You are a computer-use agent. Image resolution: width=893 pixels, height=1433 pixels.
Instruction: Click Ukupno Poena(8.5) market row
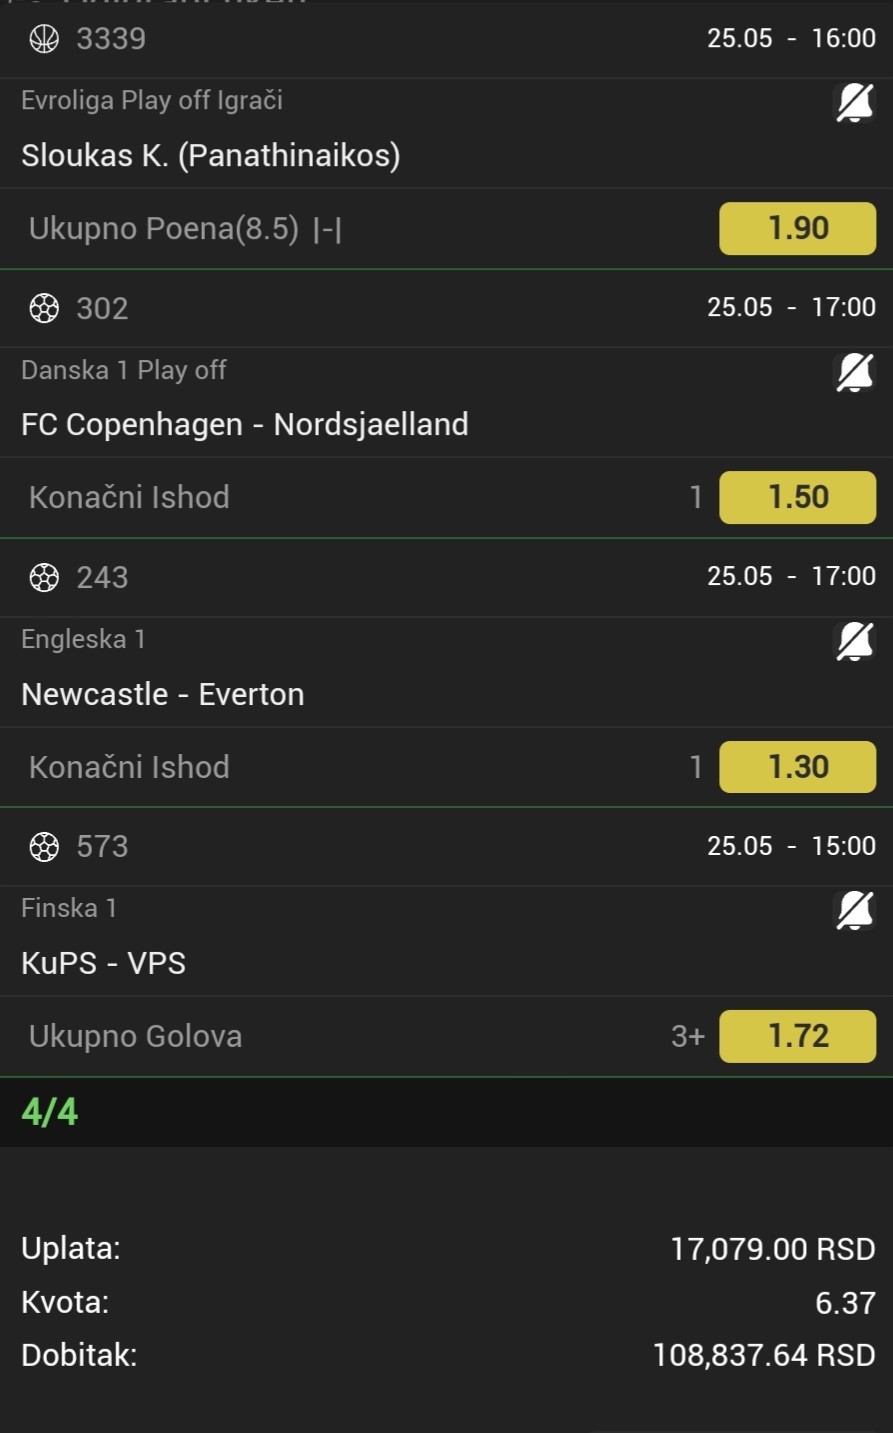[446, 228]
